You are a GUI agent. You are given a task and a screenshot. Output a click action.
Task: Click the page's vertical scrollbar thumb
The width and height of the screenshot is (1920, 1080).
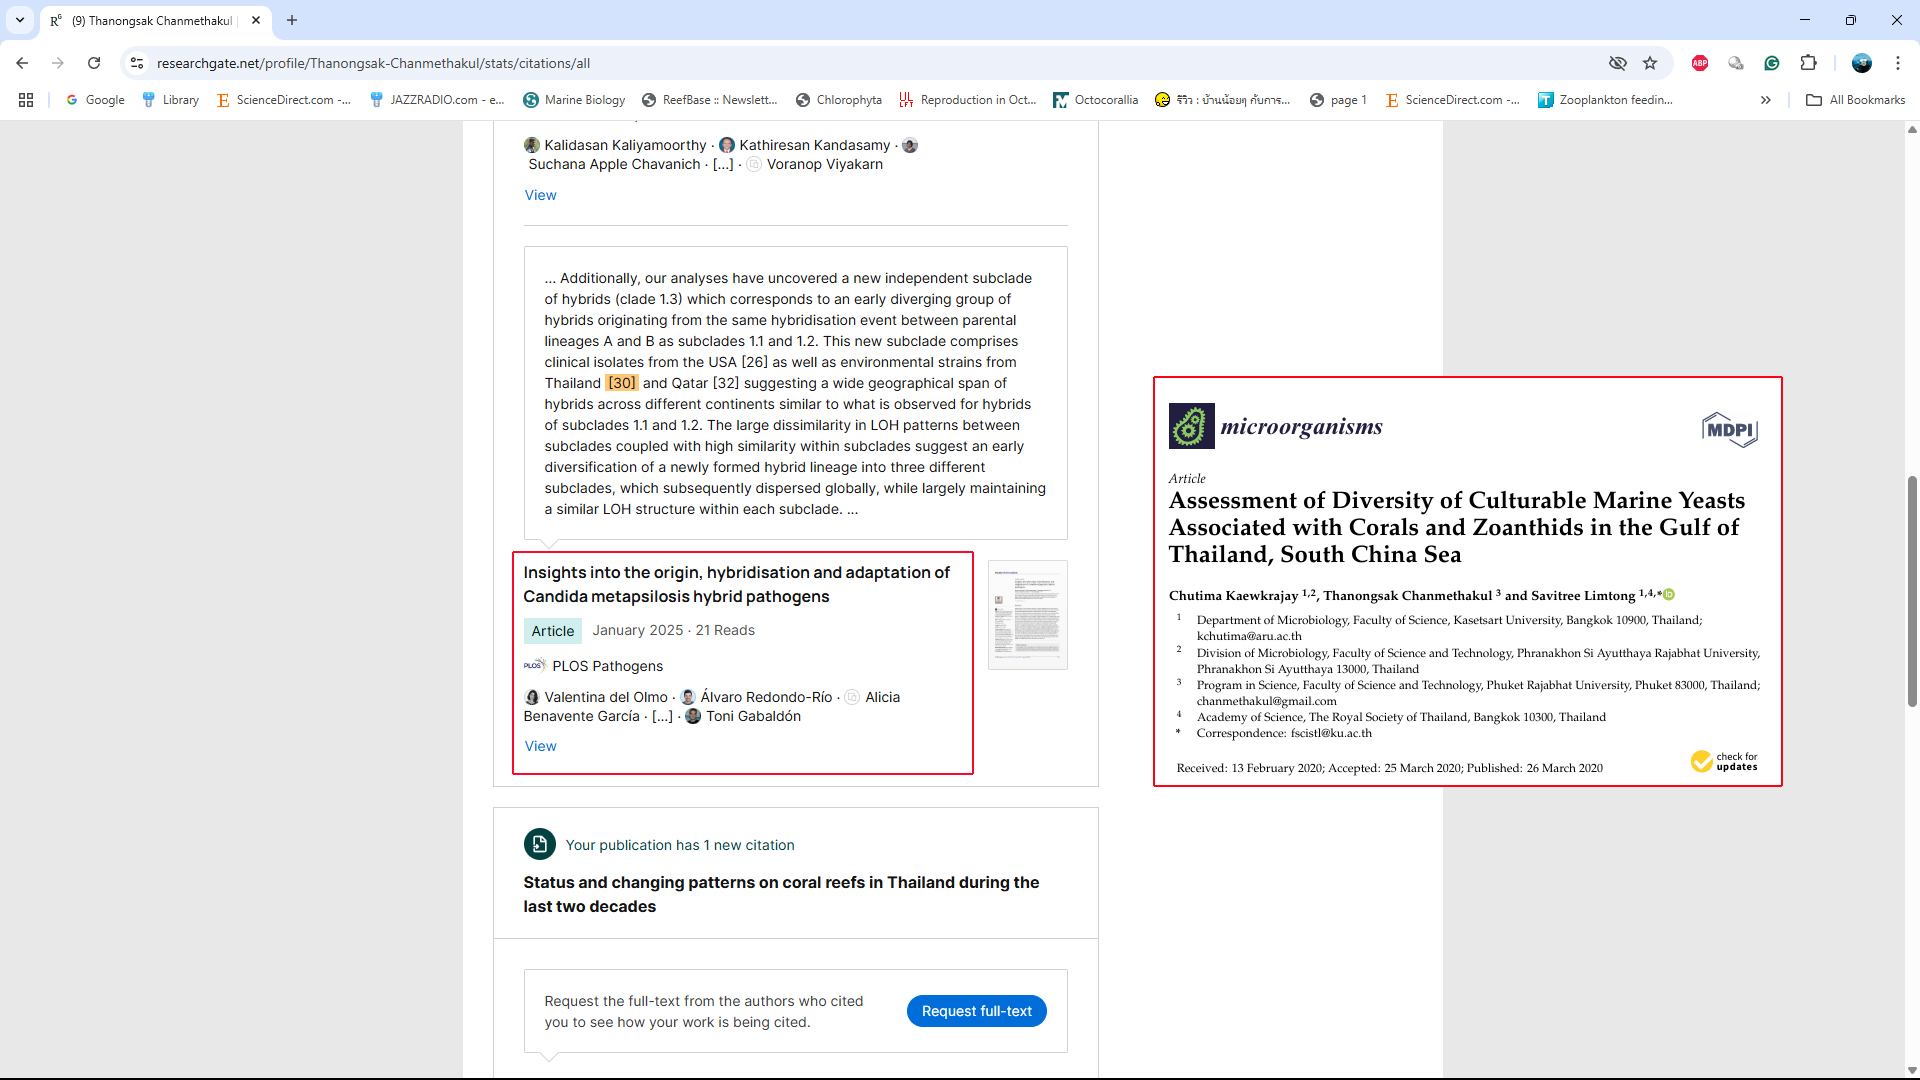click(1912, 590)
